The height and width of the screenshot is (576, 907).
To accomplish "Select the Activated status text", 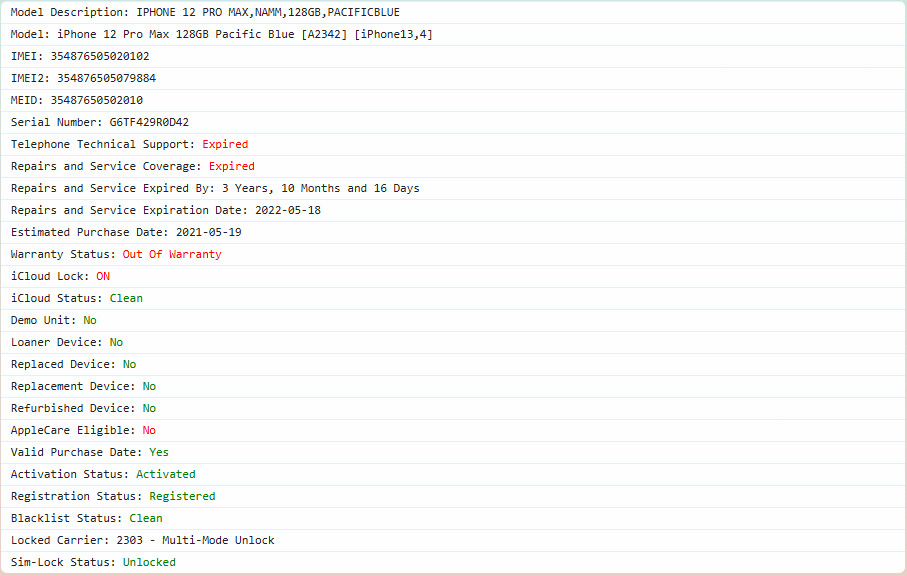I will 165,474.
